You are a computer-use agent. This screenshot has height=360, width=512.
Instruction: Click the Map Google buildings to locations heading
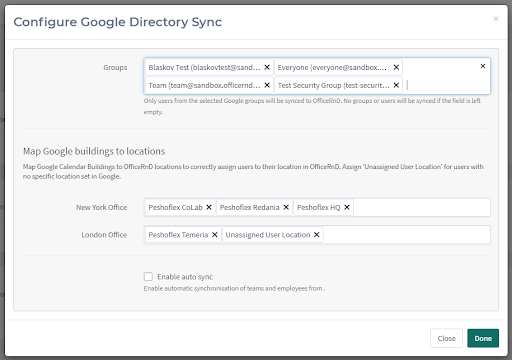click(x=94, y=151)
